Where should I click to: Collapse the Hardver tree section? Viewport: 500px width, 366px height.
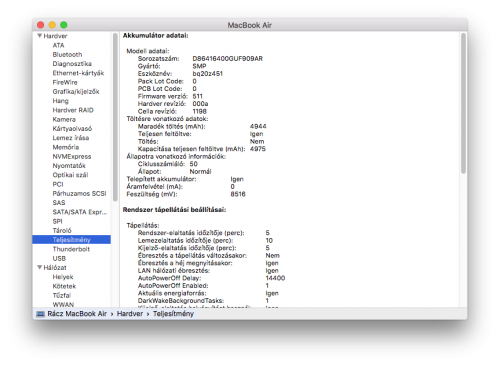(x=40, y=36)
